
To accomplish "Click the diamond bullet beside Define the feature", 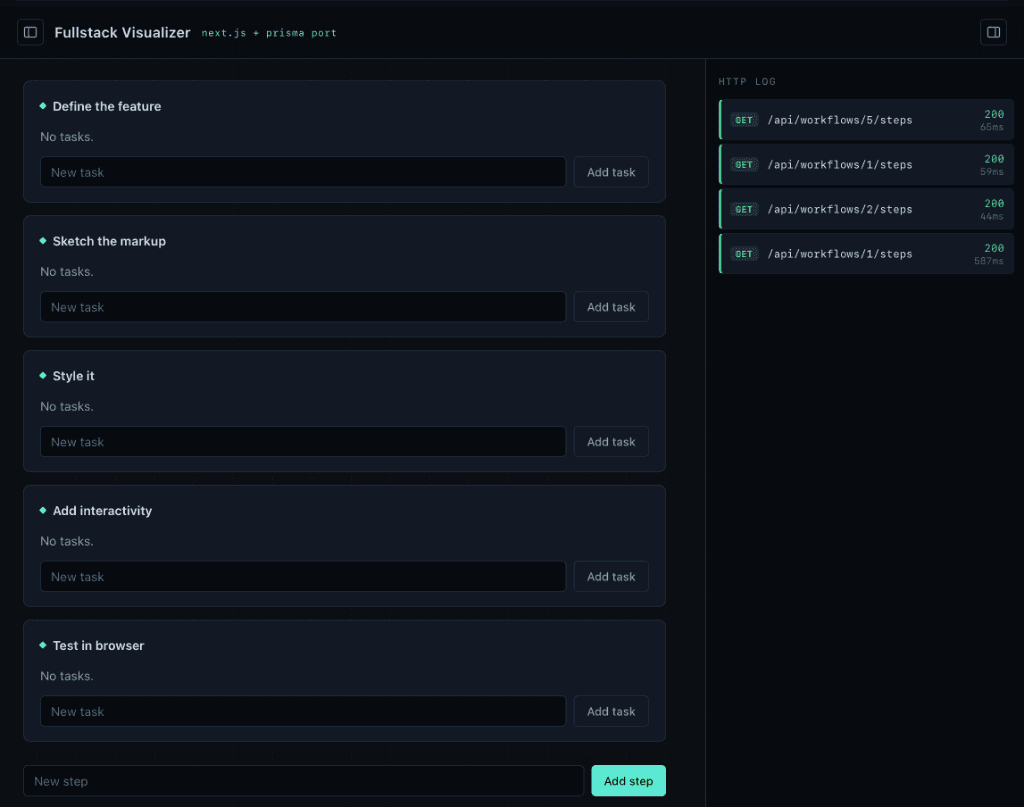I will click(42, 106).
